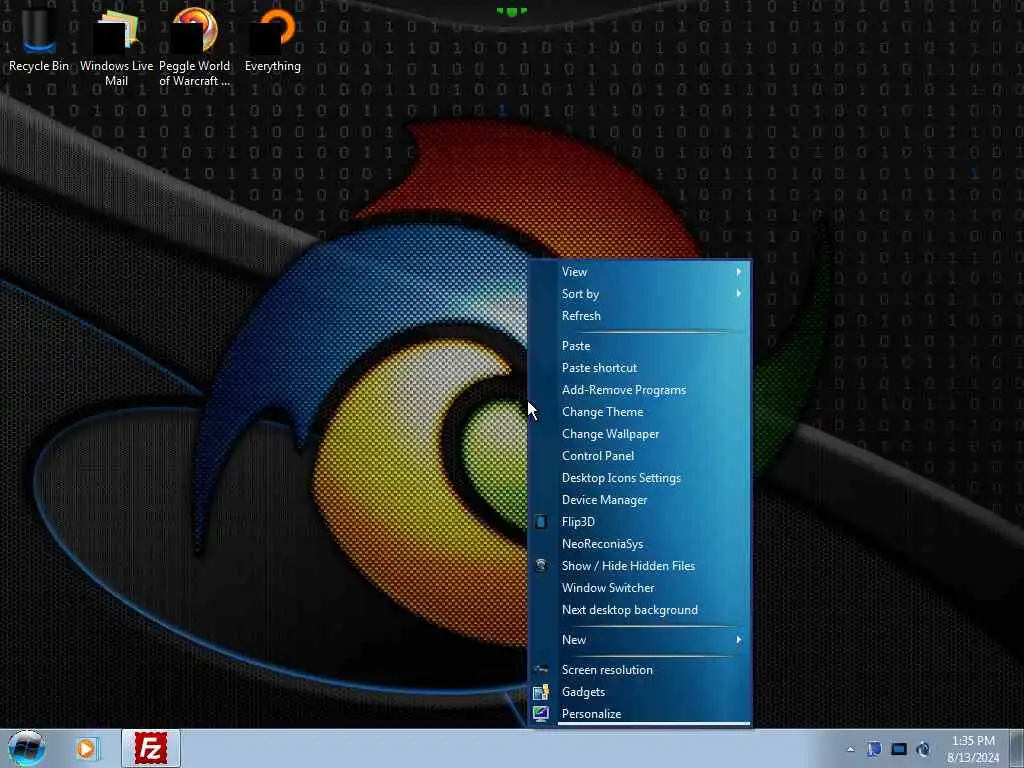Click the monitor icon in the system tray

point(899,749)
